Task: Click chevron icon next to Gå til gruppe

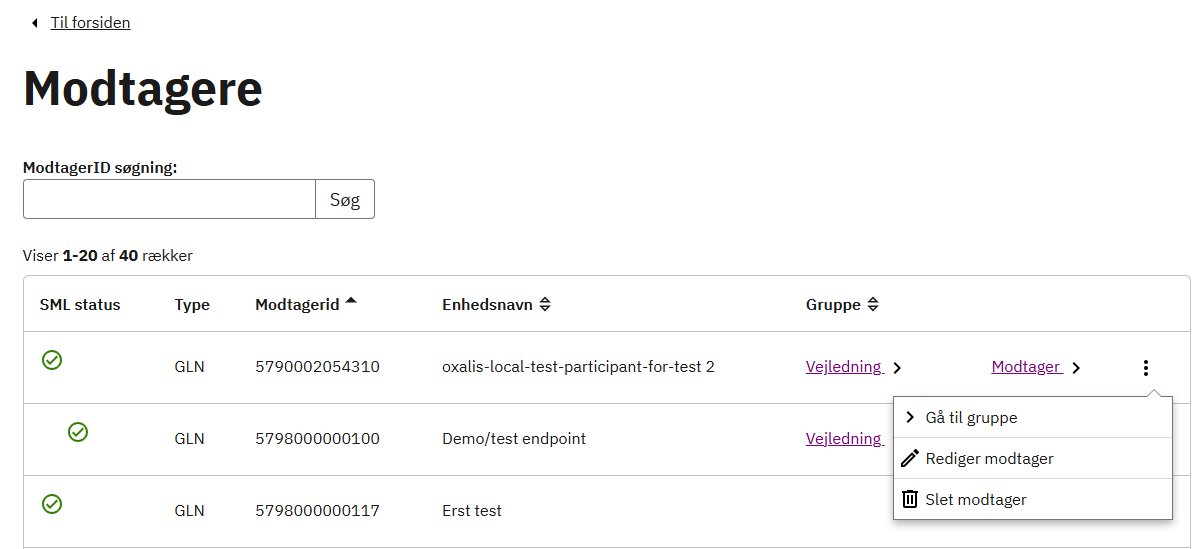Action: click(909, 417)
